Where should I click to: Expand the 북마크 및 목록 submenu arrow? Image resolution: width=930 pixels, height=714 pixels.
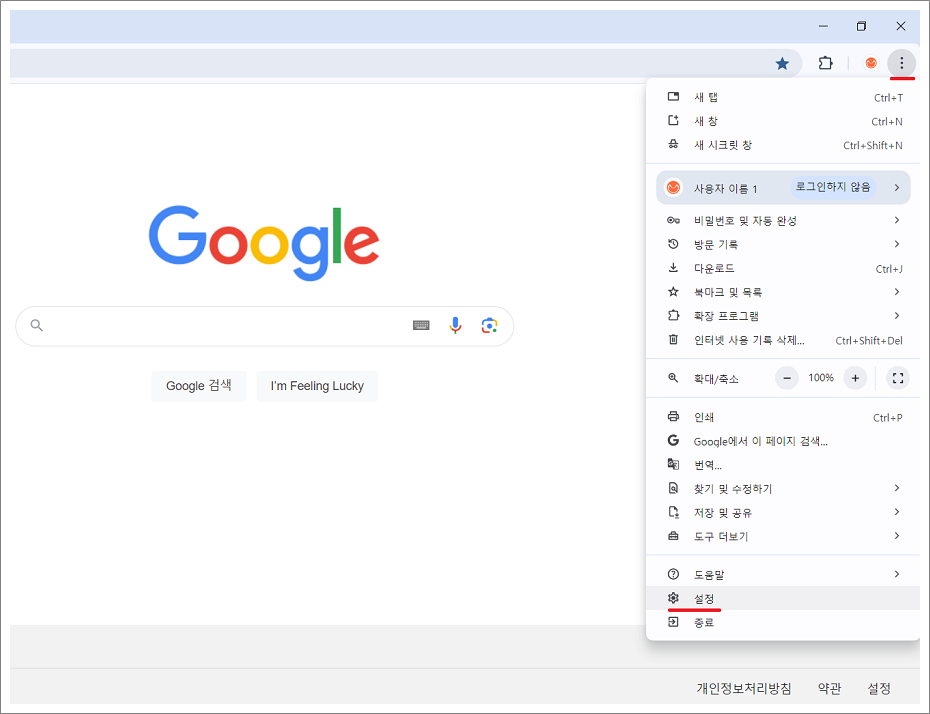point(897,291)
